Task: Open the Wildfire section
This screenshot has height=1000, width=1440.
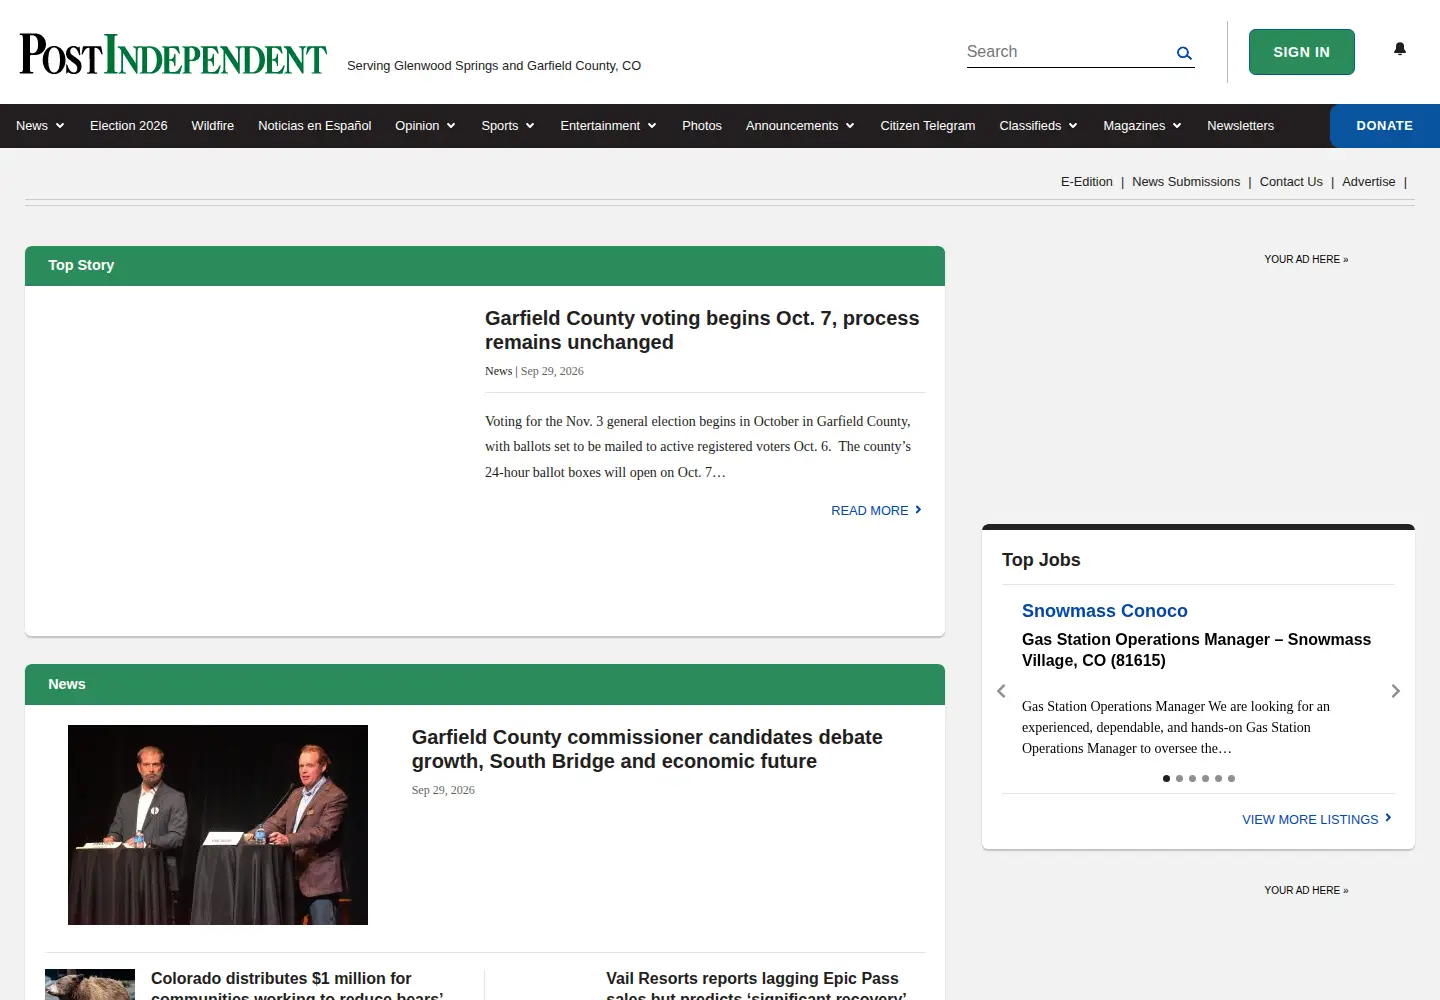Action: 213,126
